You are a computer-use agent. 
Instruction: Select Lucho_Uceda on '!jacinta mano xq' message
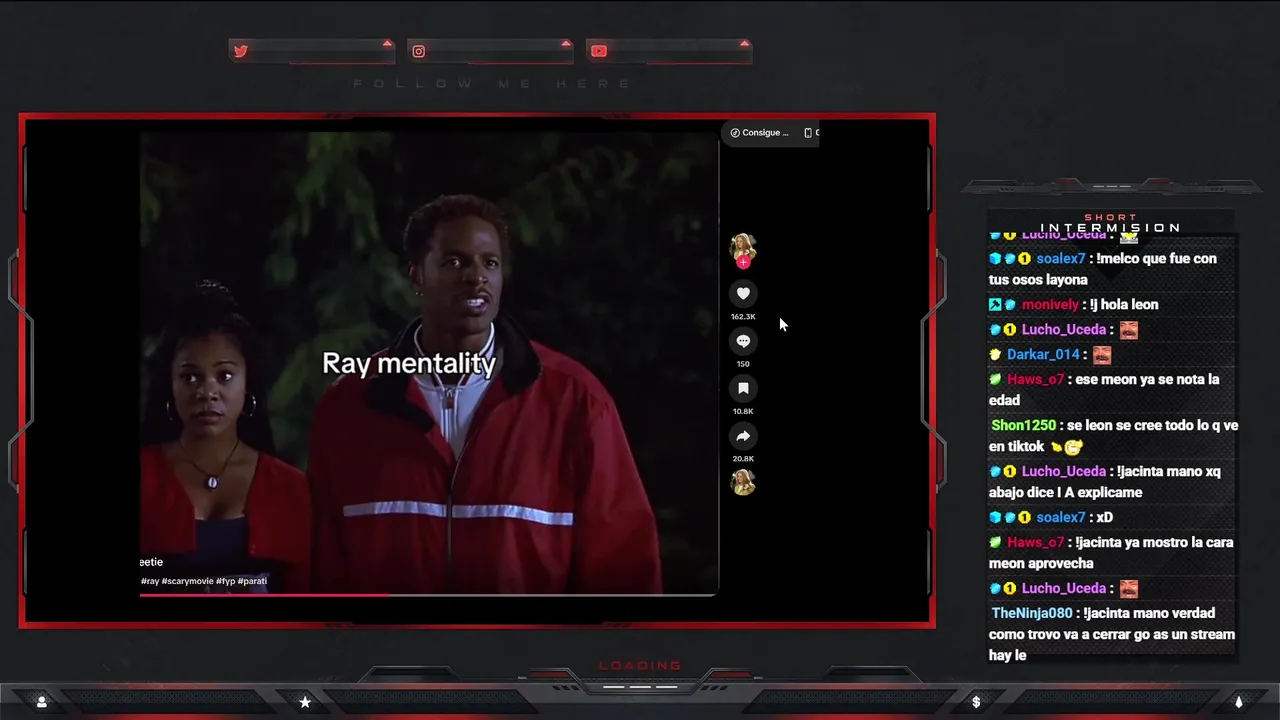click(1064, 471)
